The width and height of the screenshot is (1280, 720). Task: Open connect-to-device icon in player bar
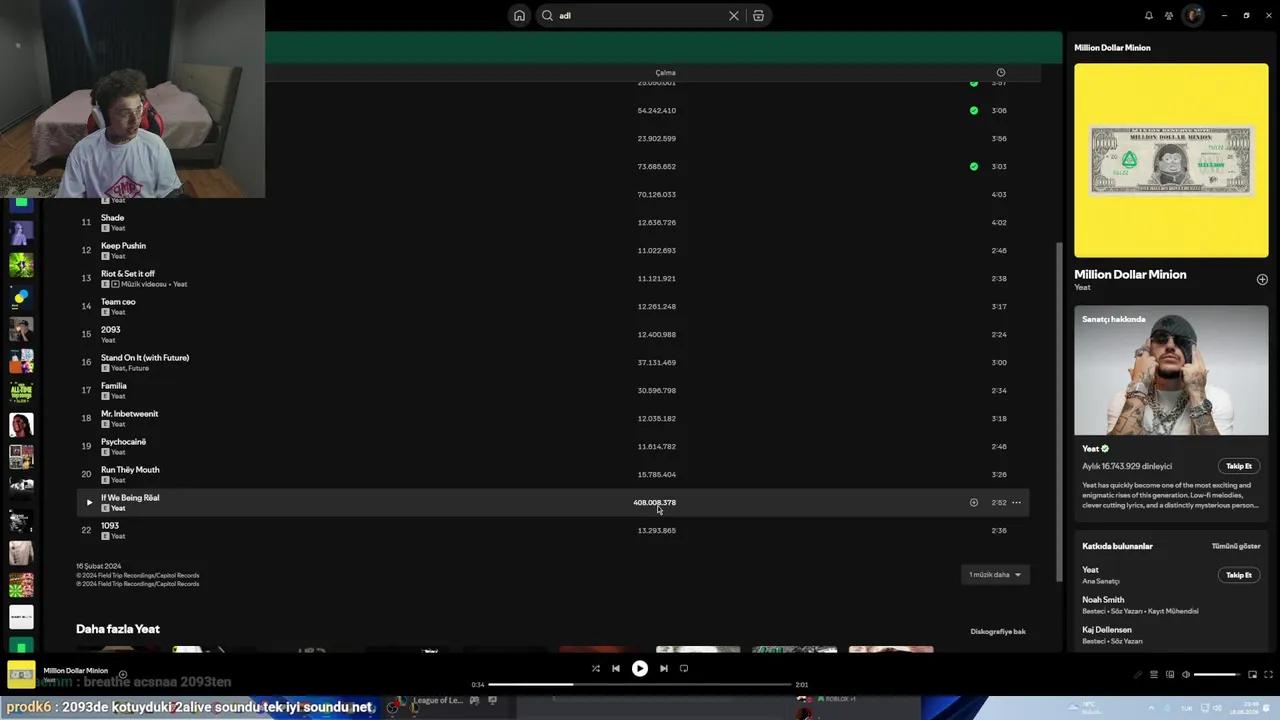point(1170,675)
